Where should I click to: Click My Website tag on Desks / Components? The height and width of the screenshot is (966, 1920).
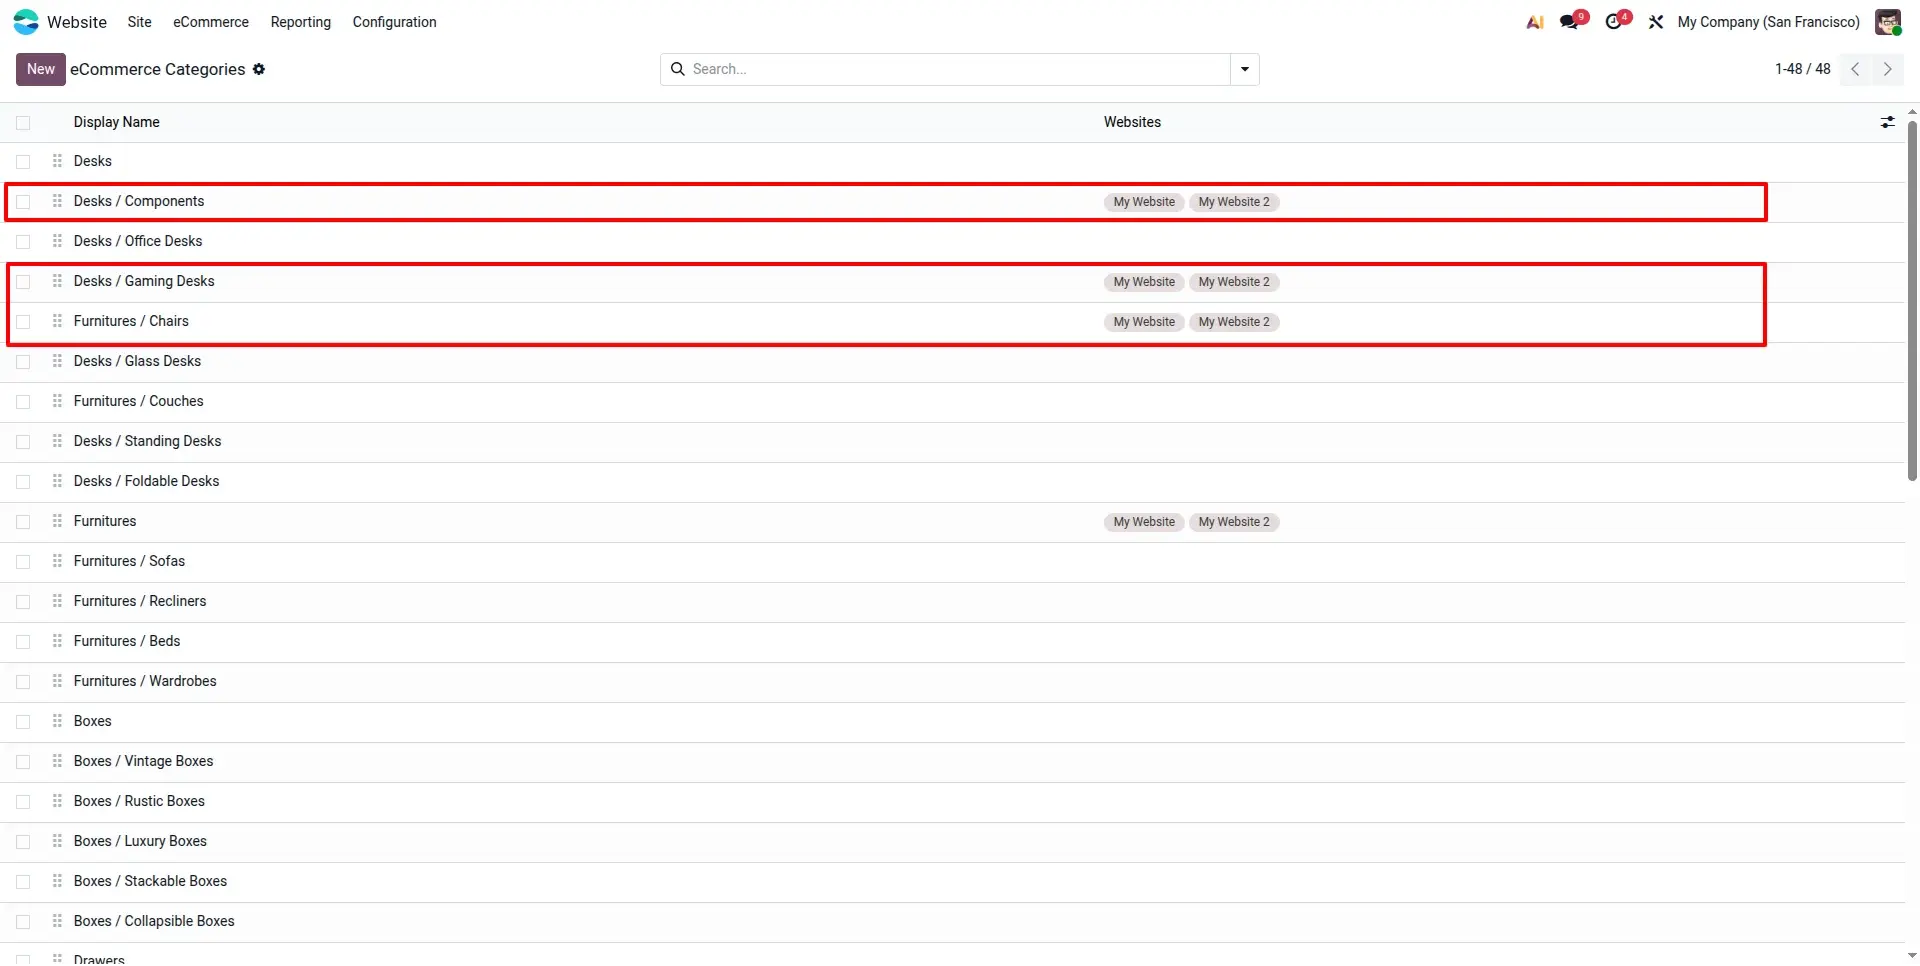(x=1144, y=202)
